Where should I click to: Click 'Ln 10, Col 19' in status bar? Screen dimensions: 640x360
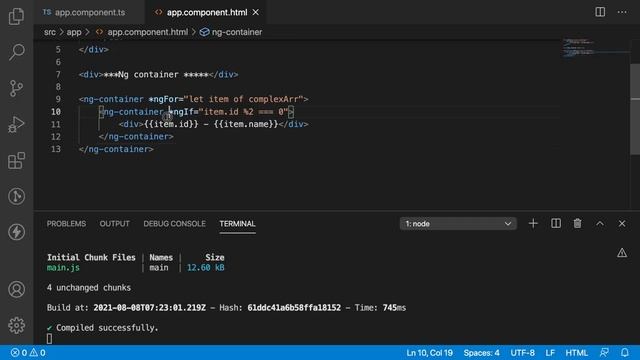tap(429, 353)
